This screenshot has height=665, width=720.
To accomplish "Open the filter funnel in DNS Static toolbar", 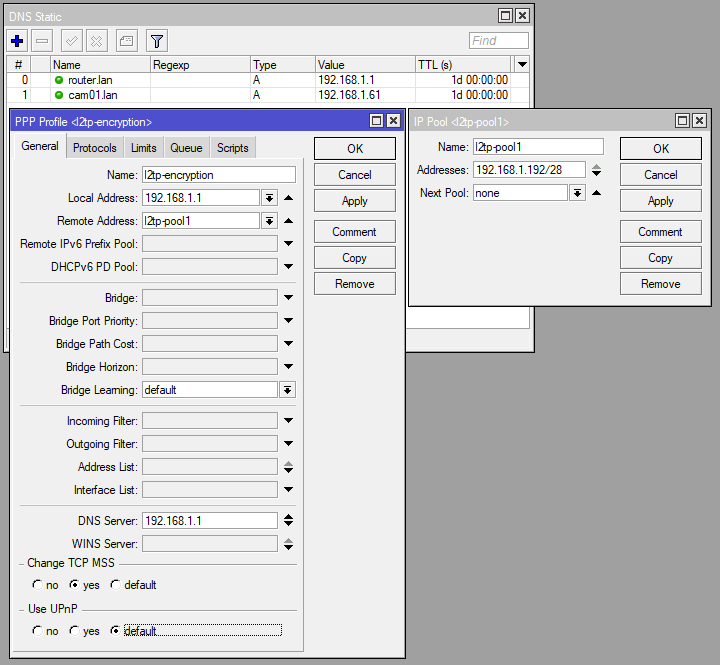I will point(157,41).
